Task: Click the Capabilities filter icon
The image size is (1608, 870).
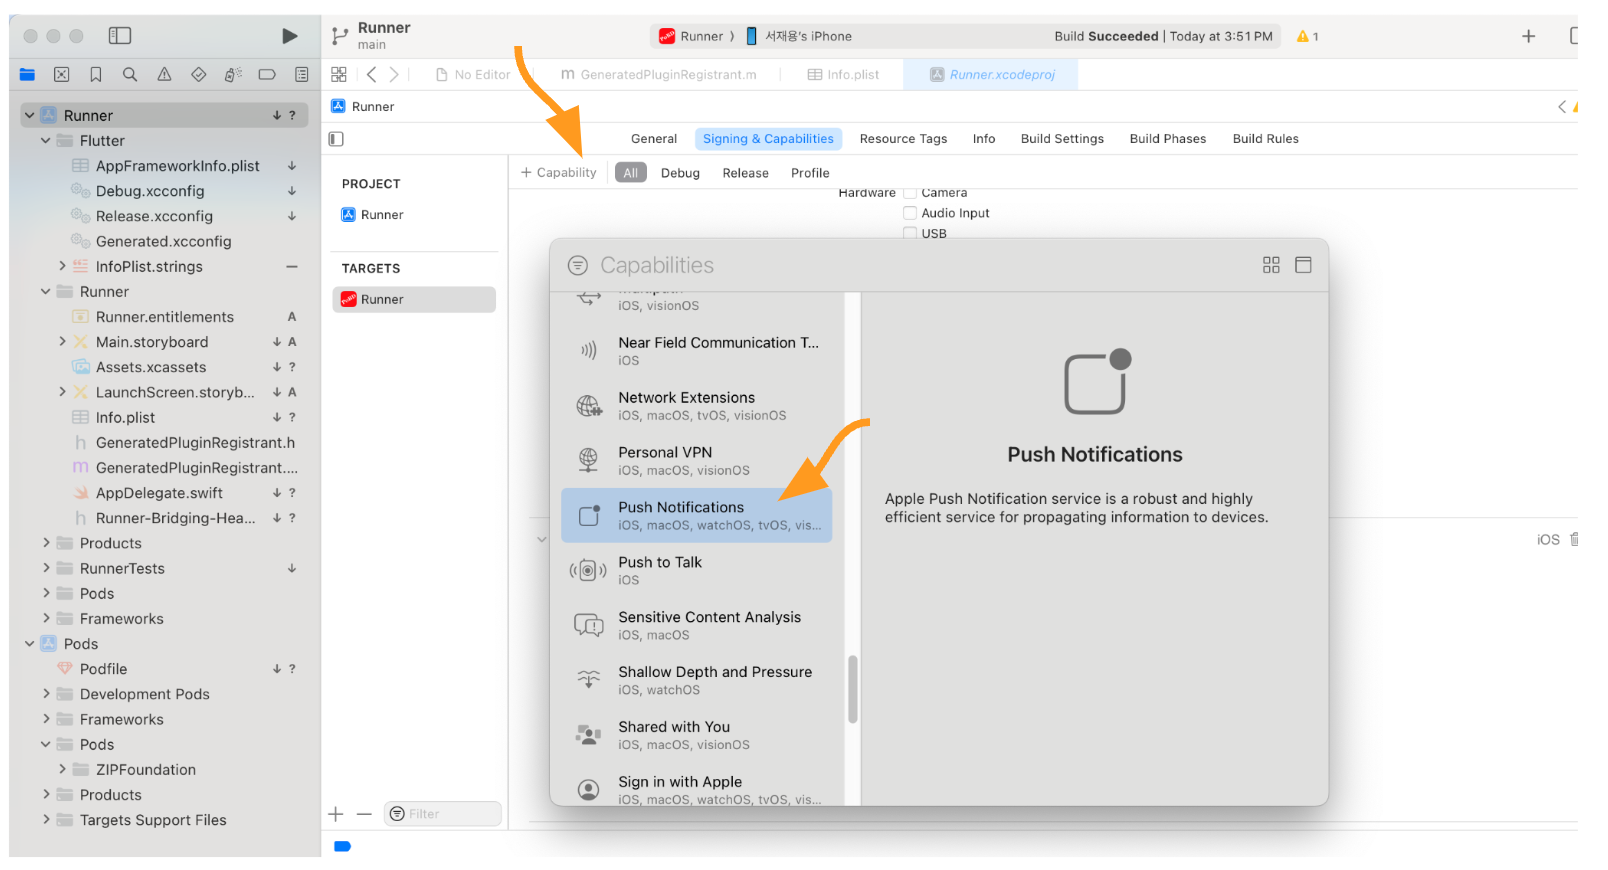Action: click(578, 265)
